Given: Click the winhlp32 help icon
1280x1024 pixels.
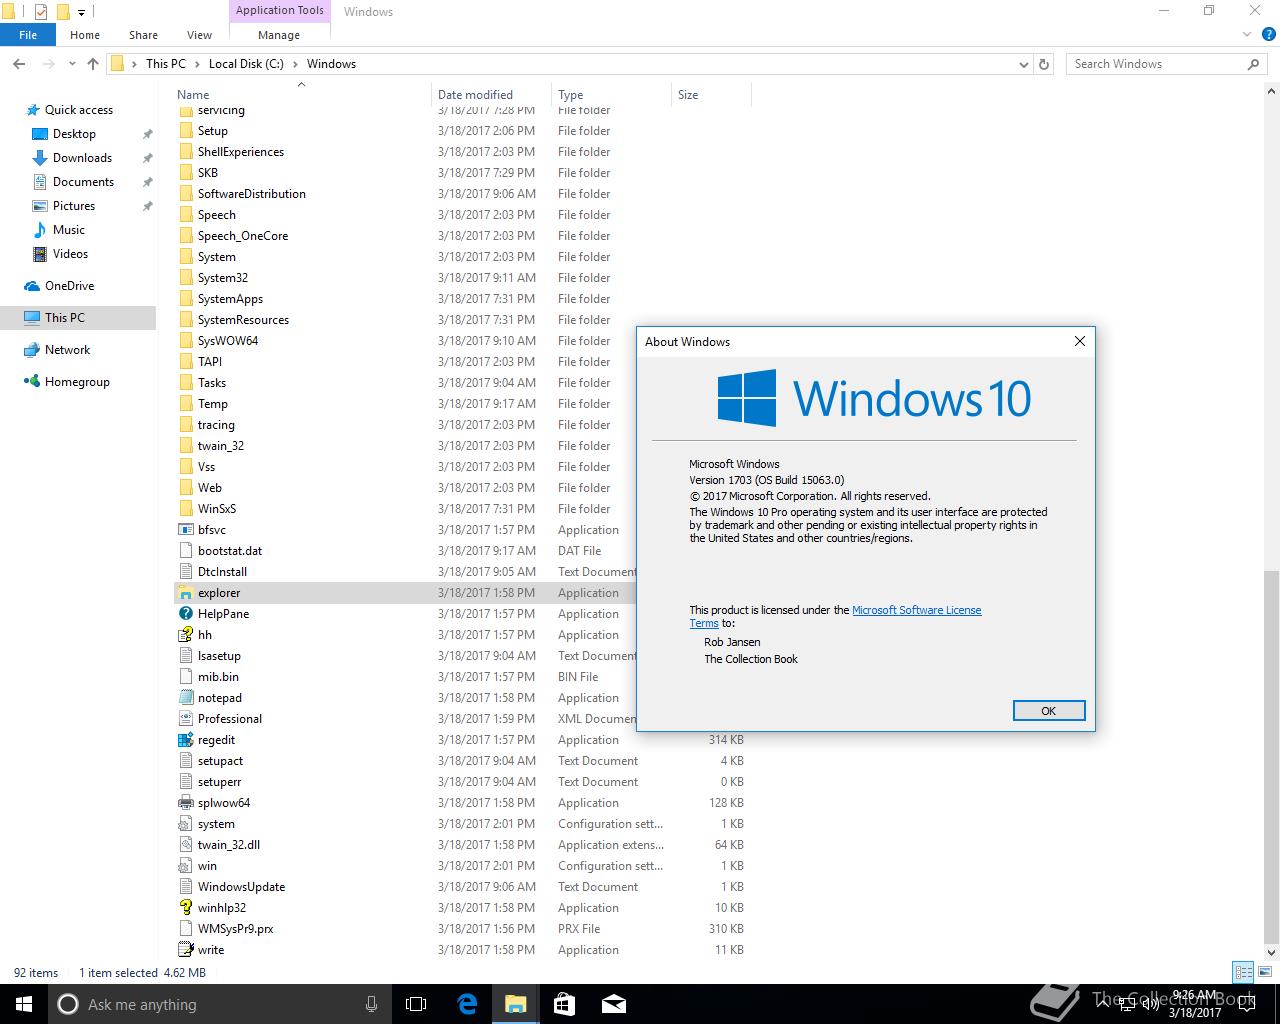Looking at the screenshot, I should coord(185,908).
